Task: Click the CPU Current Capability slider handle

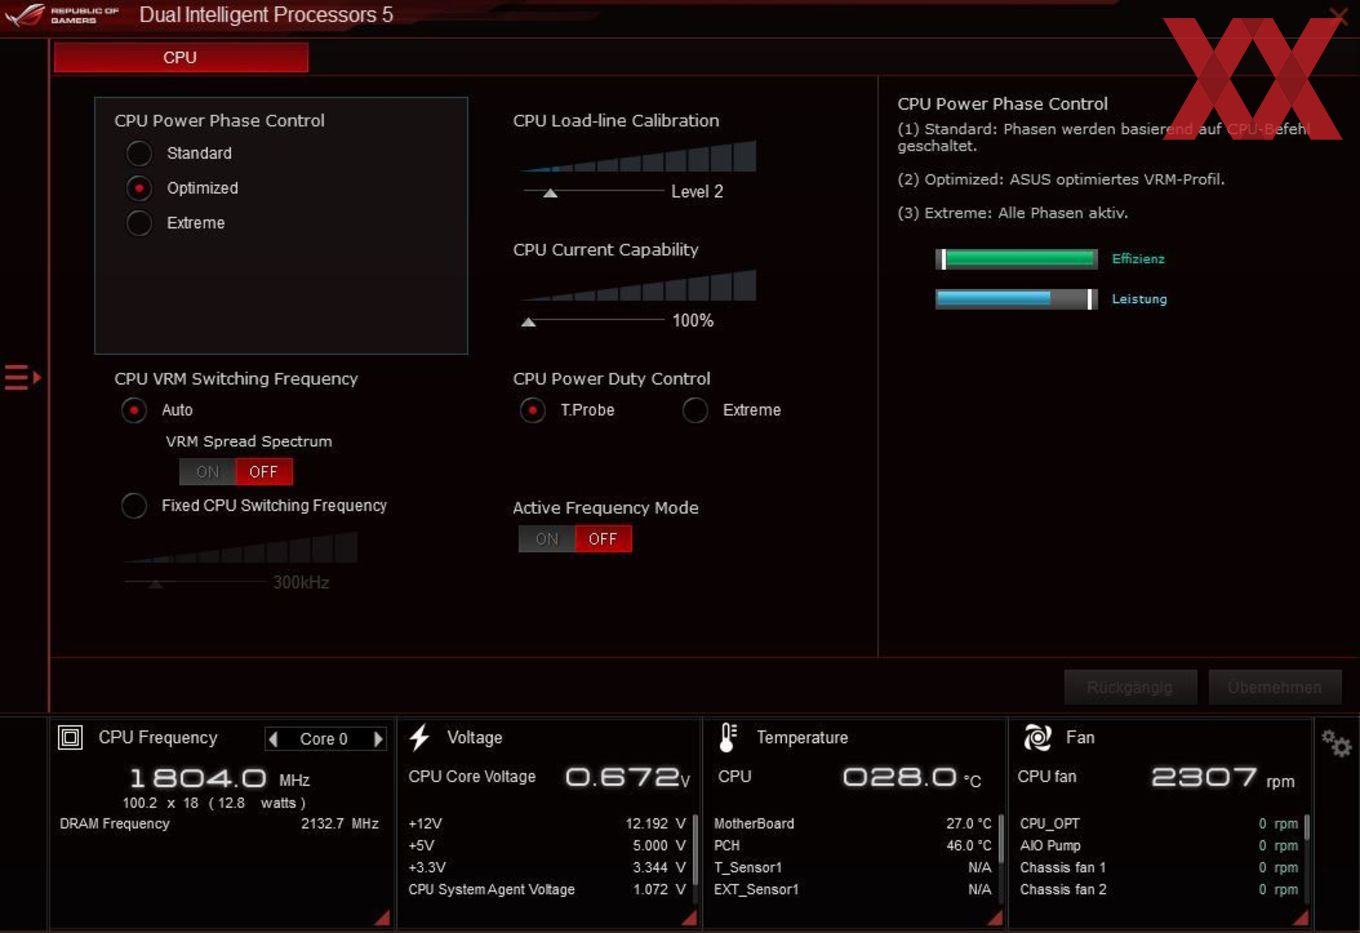Action: [529, 322]
